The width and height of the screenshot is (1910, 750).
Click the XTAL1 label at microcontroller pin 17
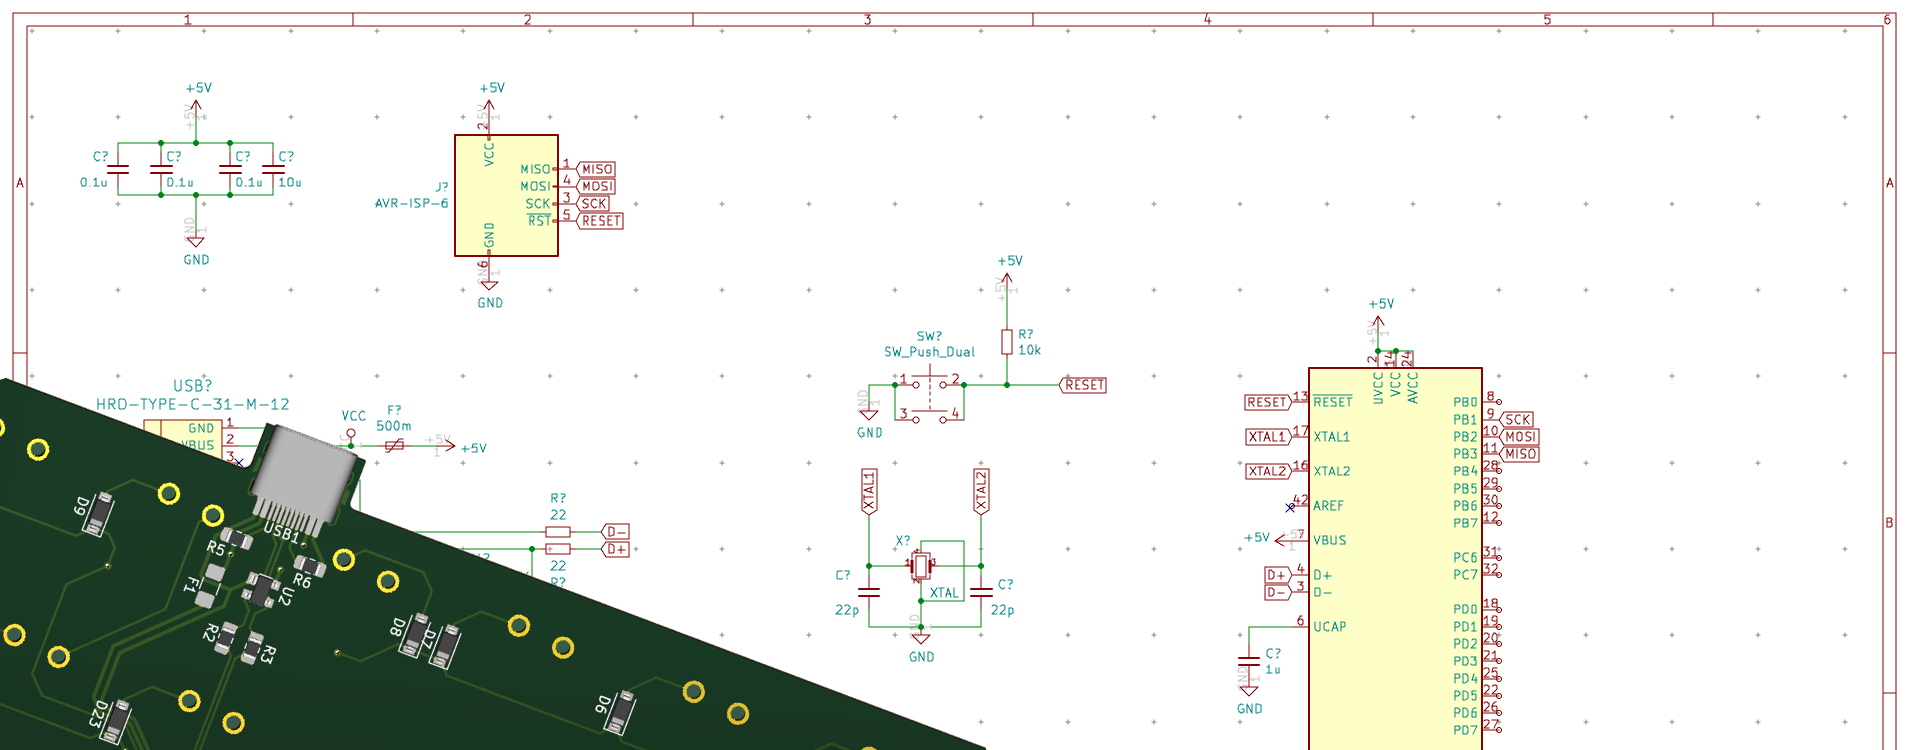tap(1268, 437)
